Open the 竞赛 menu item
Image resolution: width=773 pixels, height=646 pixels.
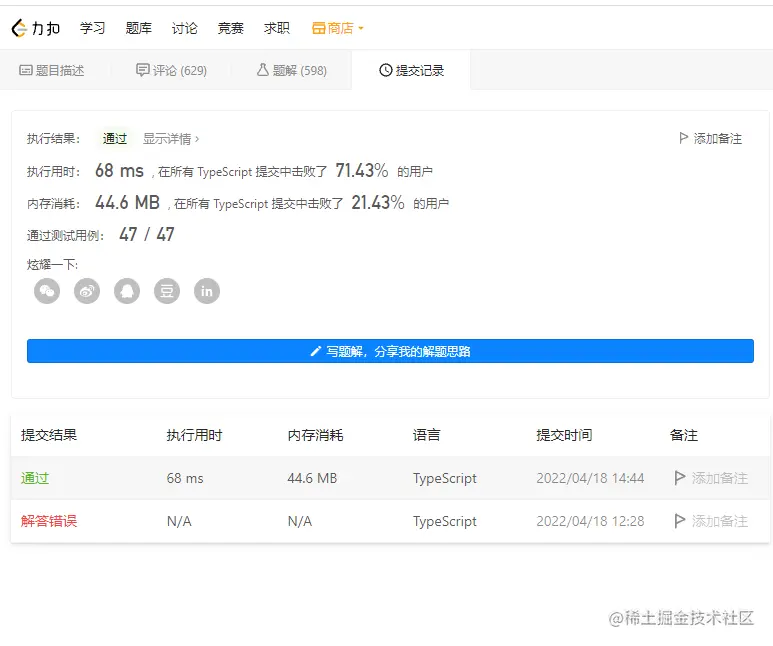click(x=231, y=28)
